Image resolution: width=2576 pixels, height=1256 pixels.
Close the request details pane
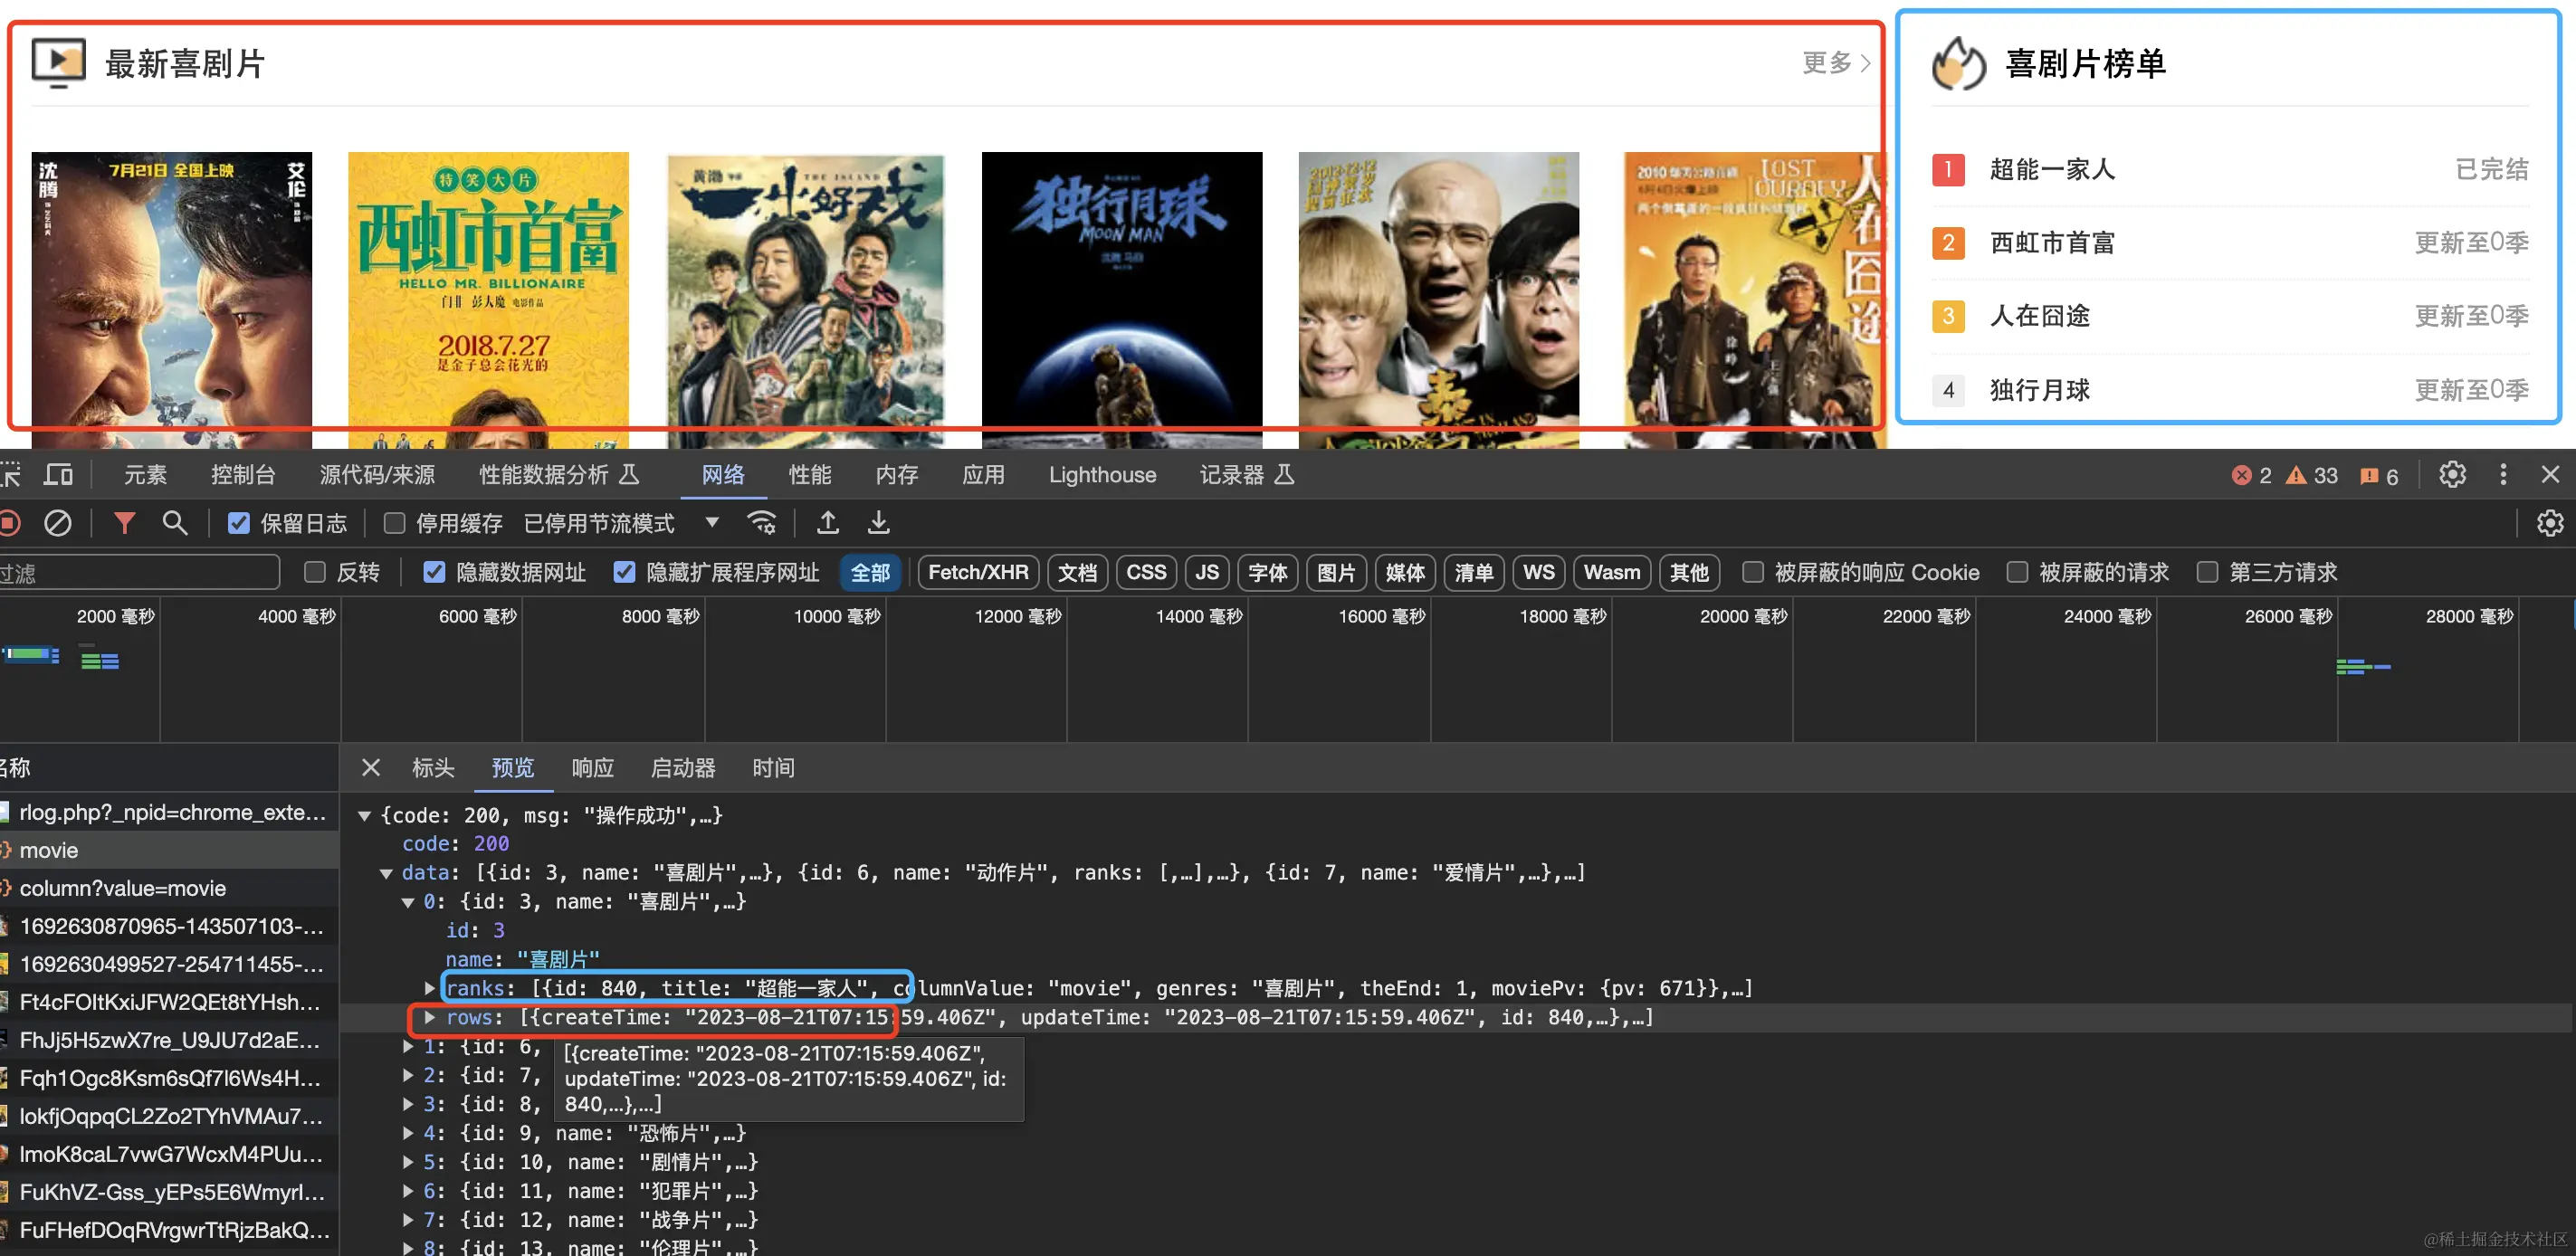click(x=370, y=768)
